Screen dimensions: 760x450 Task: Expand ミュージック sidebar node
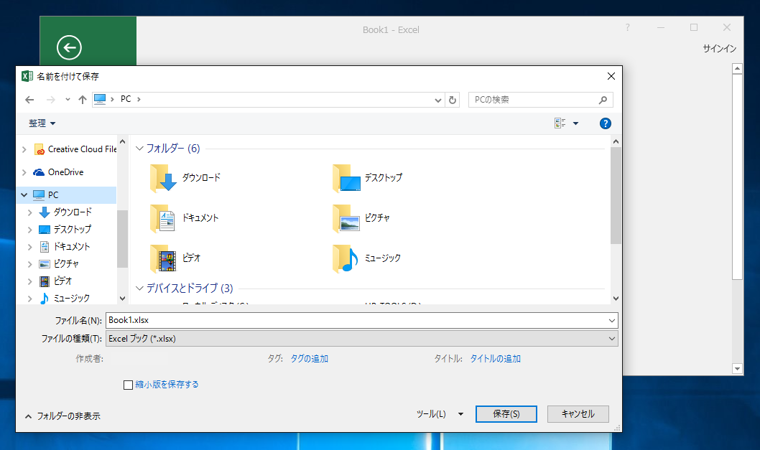pos(30,299)
